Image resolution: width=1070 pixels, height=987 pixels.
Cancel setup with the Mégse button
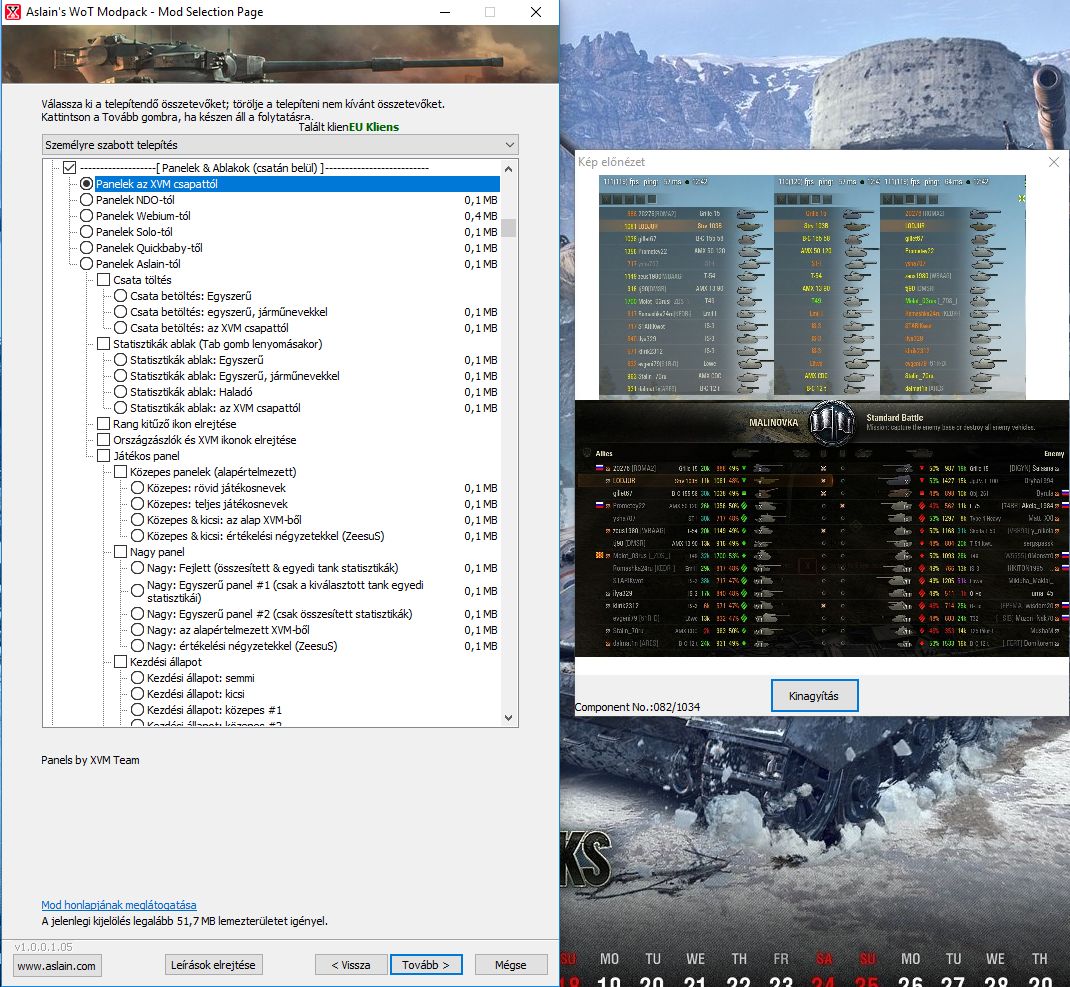tap(511, 965)
